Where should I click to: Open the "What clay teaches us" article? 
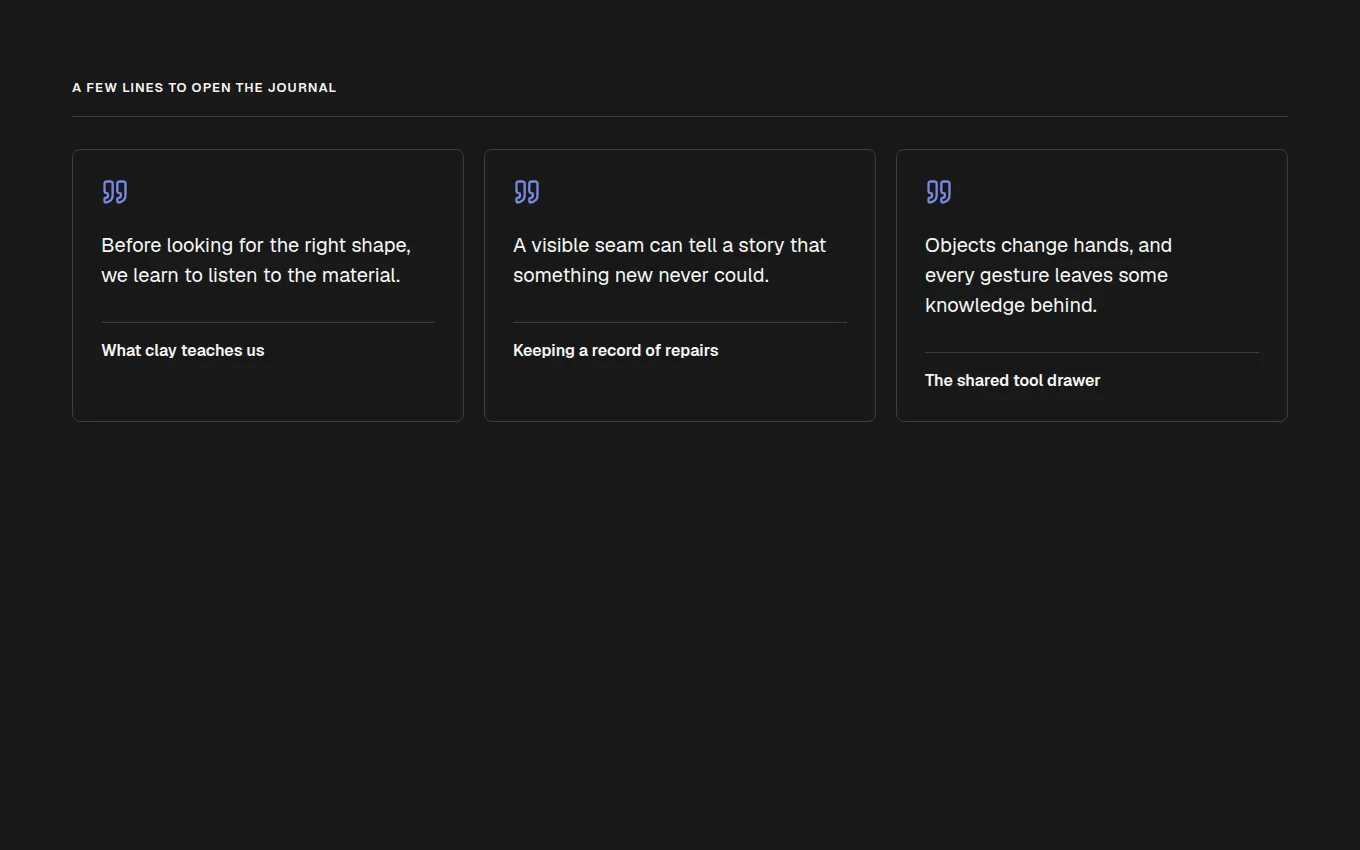(x=183, y=351)
